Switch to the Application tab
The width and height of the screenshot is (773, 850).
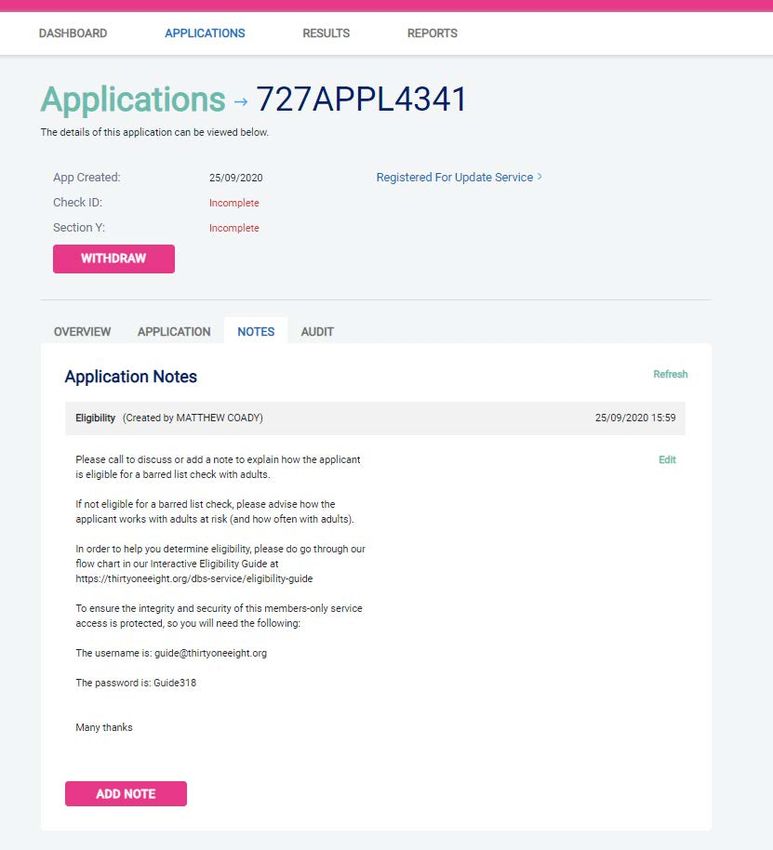(x=174, y=331)
